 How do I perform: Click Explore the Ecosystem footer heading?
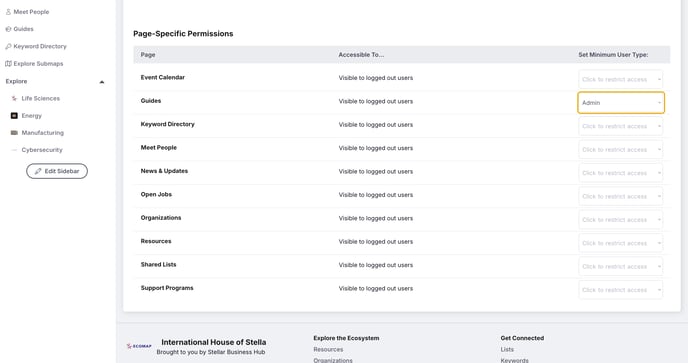(x=346, y=338)
